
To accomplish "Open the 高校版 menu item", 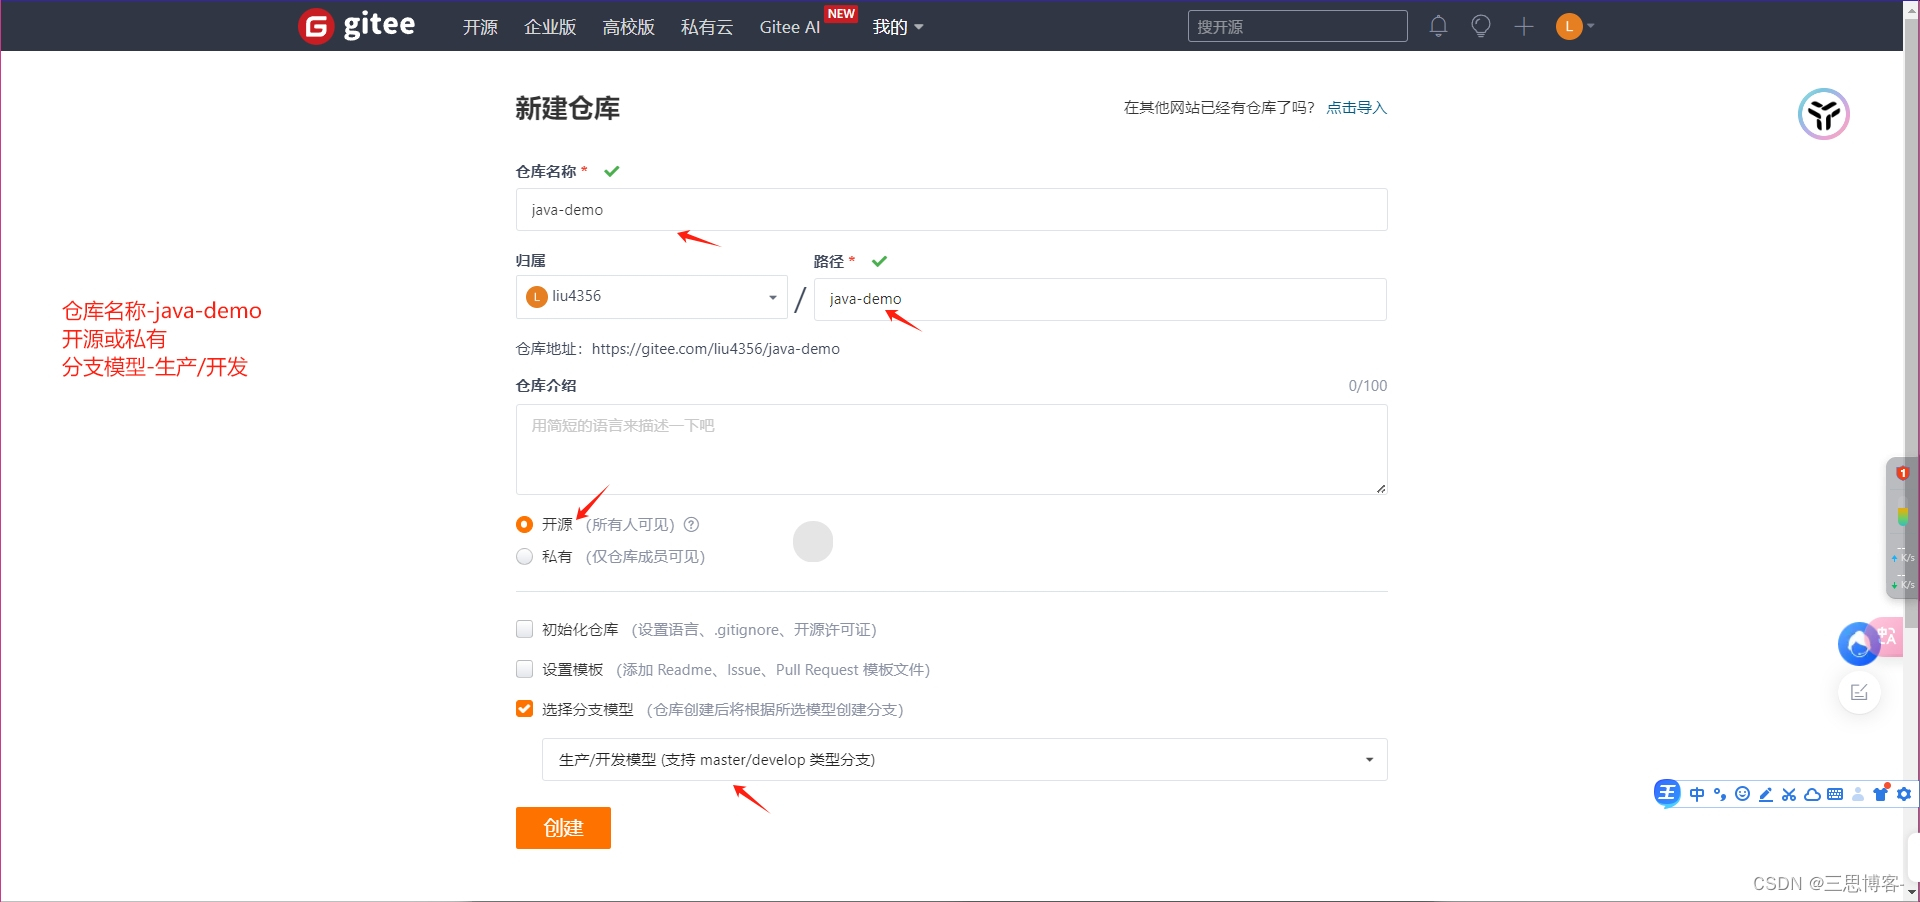I will point(628,27).
